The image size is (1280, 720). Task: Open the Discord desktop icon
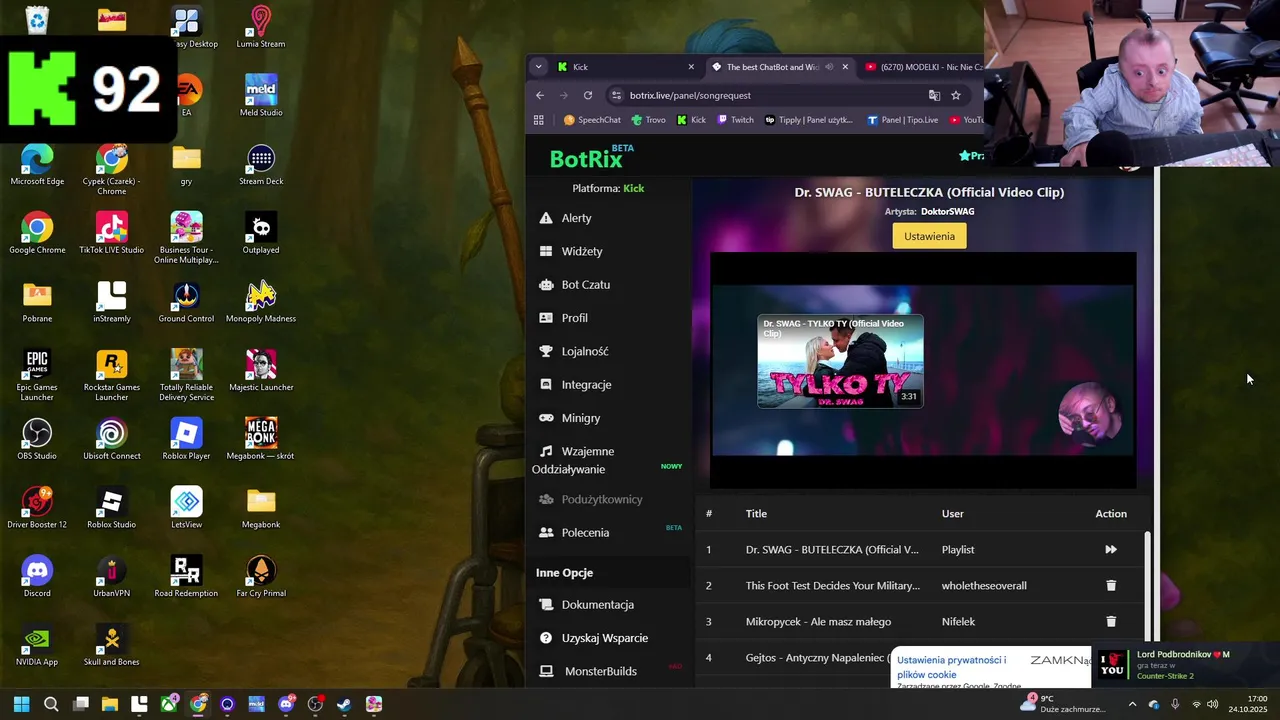tap(37, 577)
